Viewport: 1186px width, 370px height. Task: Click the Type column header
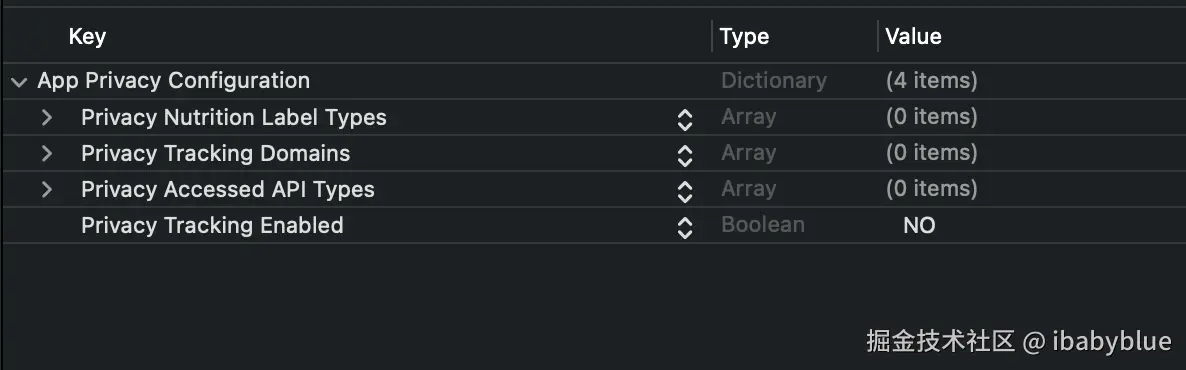744,36
